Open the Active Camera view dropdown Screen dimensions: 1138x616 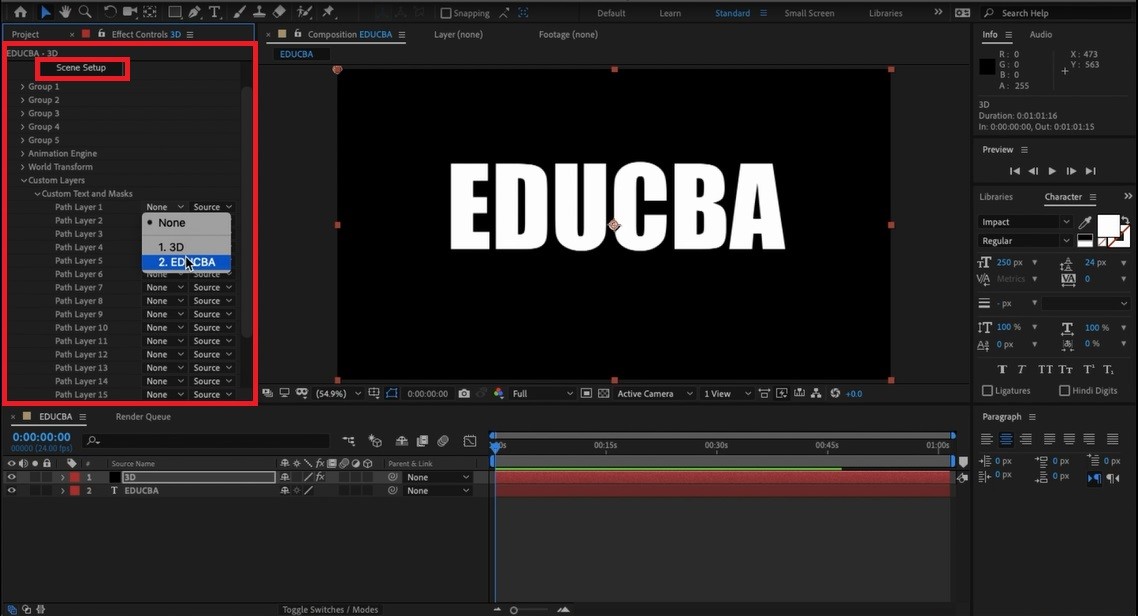pos(654,393)
